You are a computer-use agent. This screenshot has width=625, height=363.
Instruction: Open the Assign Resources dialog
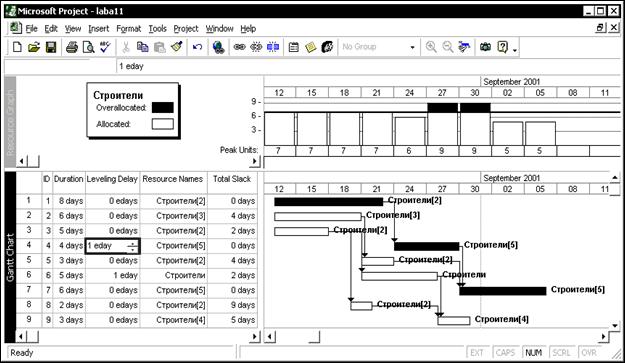coord(327,47)
